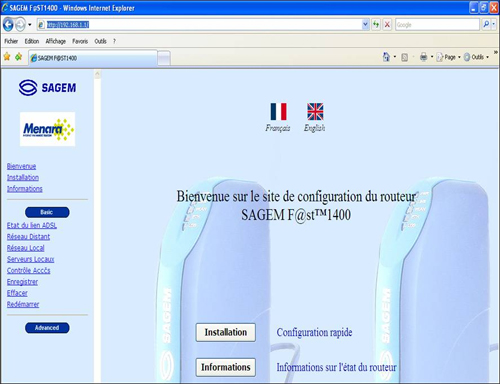Click the Home page icon
Viewport: 500px width, 384px height.
(x=386, y=57)
